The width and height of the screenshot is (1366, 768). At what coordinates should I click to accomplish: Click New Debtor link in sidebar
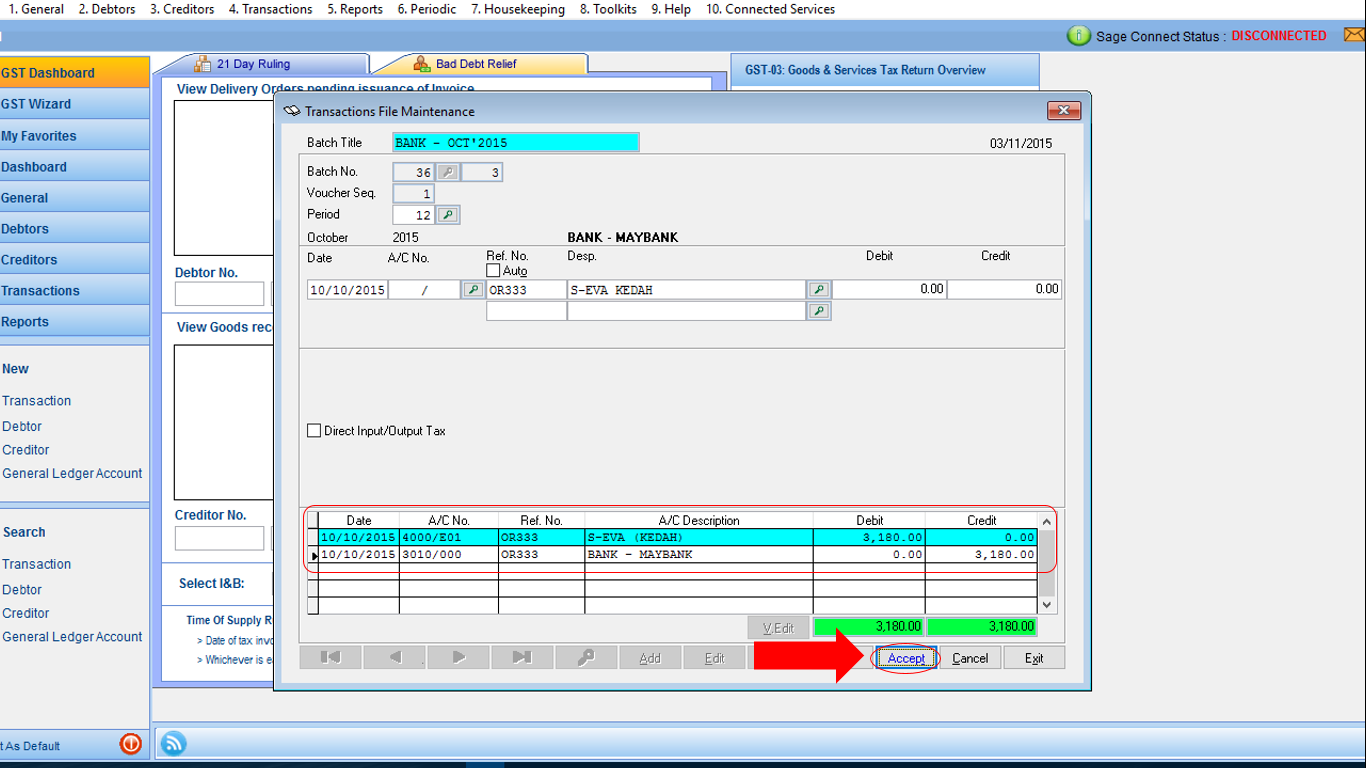click(x=22, y=426)
